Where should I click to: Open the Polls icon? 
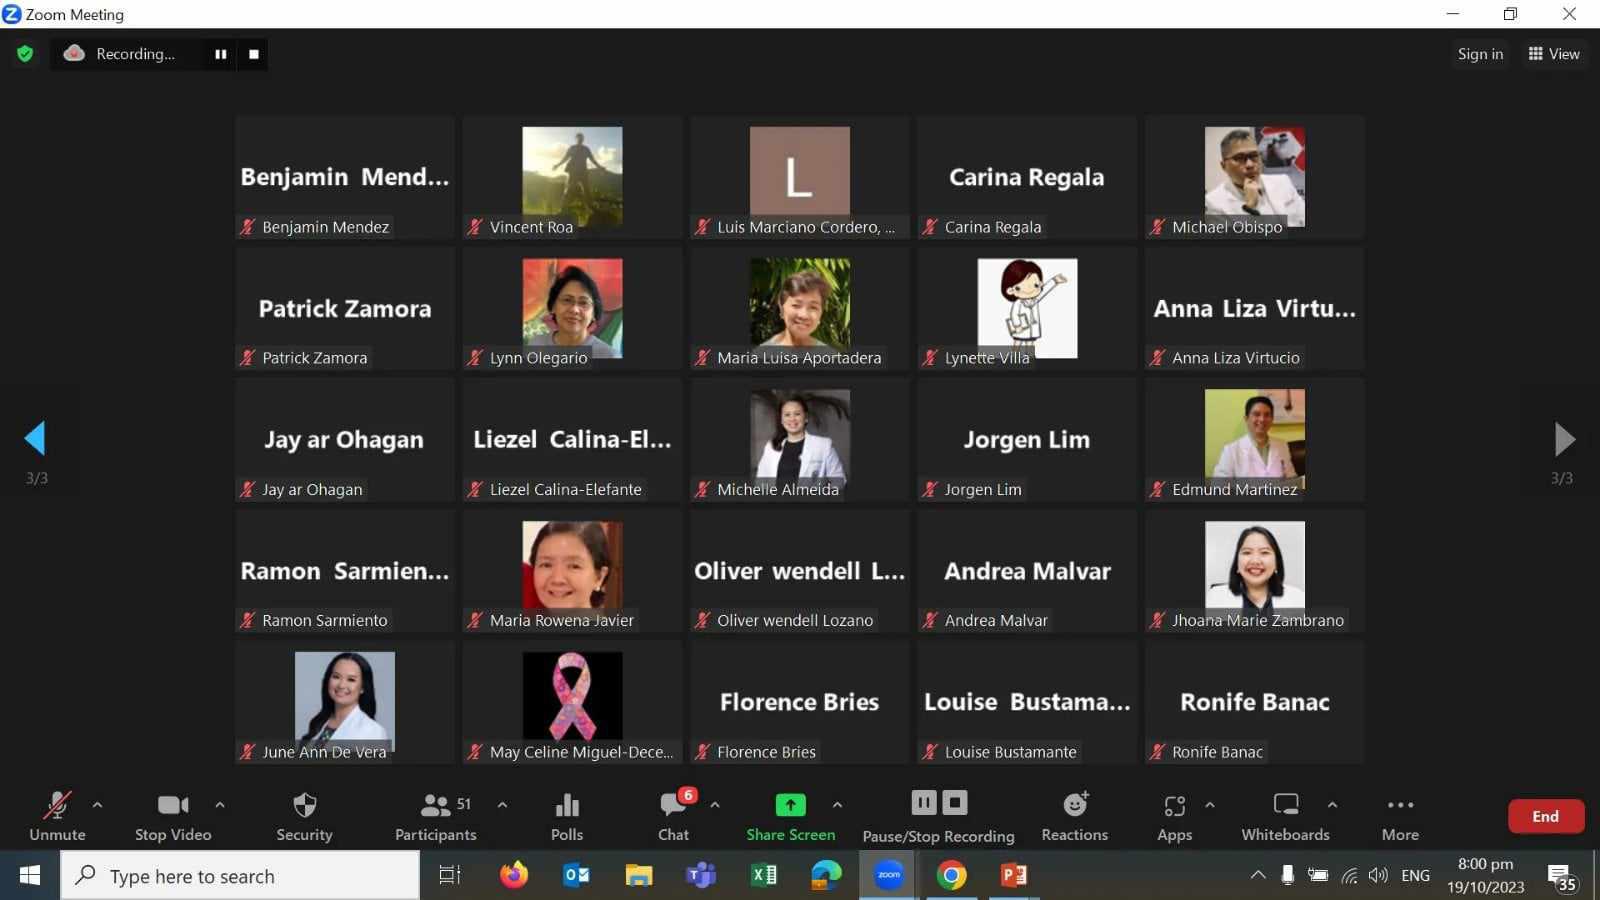[566, 806]
